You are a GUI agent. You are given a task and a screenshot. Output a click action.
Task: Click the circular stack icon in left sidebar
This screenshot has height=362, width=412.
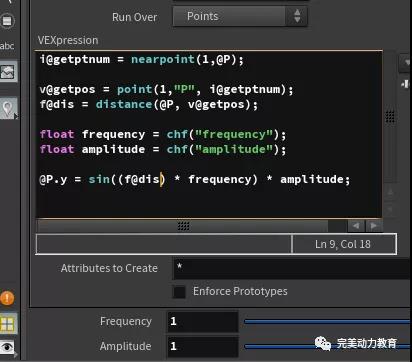7,21
